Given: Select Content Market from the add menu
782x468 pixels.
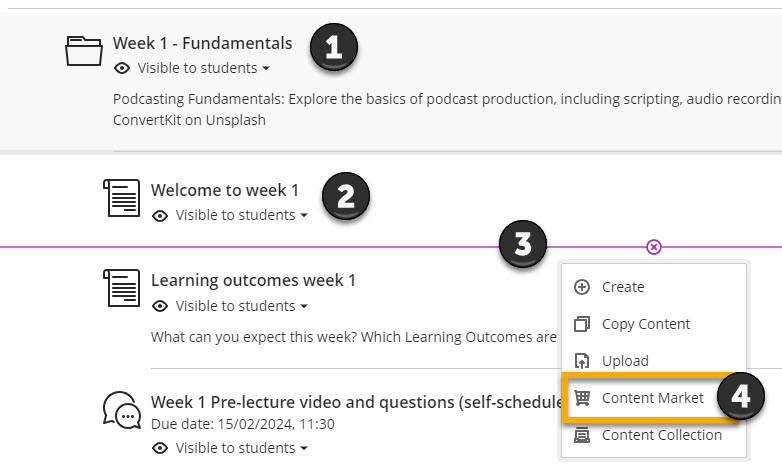Looking at the screenshot, I should click(652, 398).
